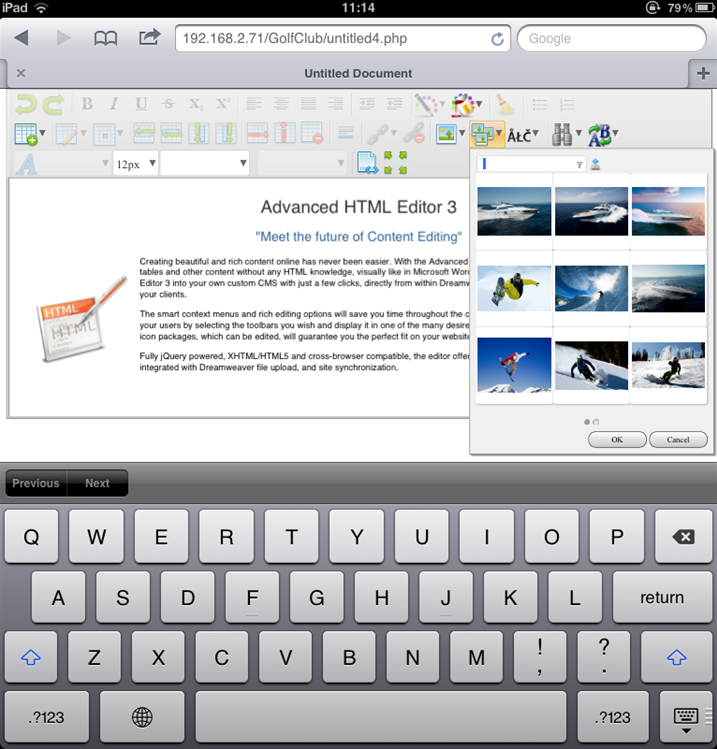Click Cancel in the image gallery
Screen dimensions: 717x749
(x=678, y=439)
